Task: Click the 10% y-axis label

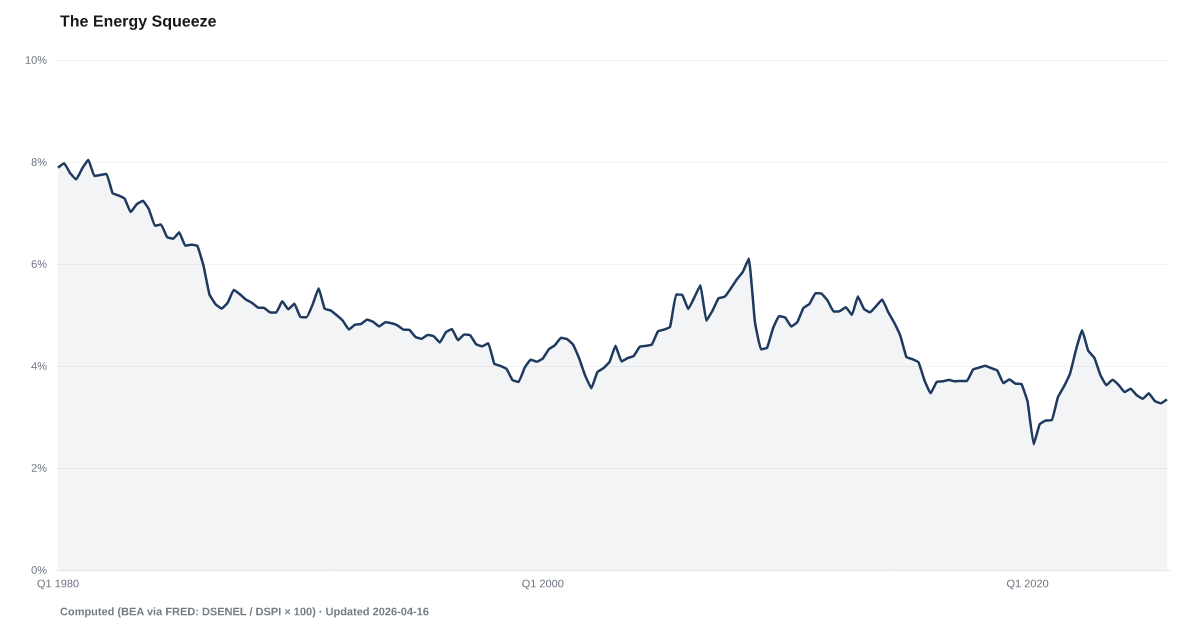Action: (36, 61)
